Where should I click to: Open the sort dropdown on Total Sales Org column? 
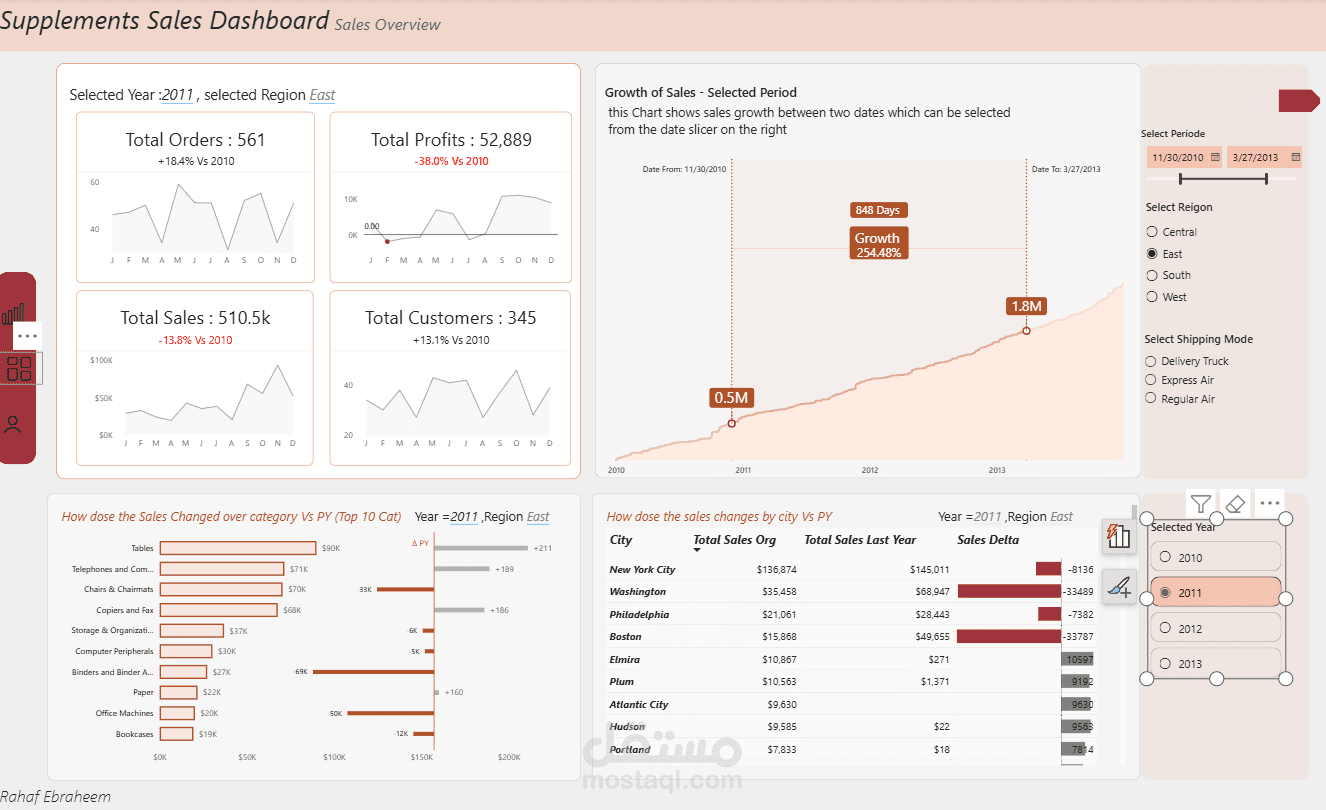(x=697, y=552)
